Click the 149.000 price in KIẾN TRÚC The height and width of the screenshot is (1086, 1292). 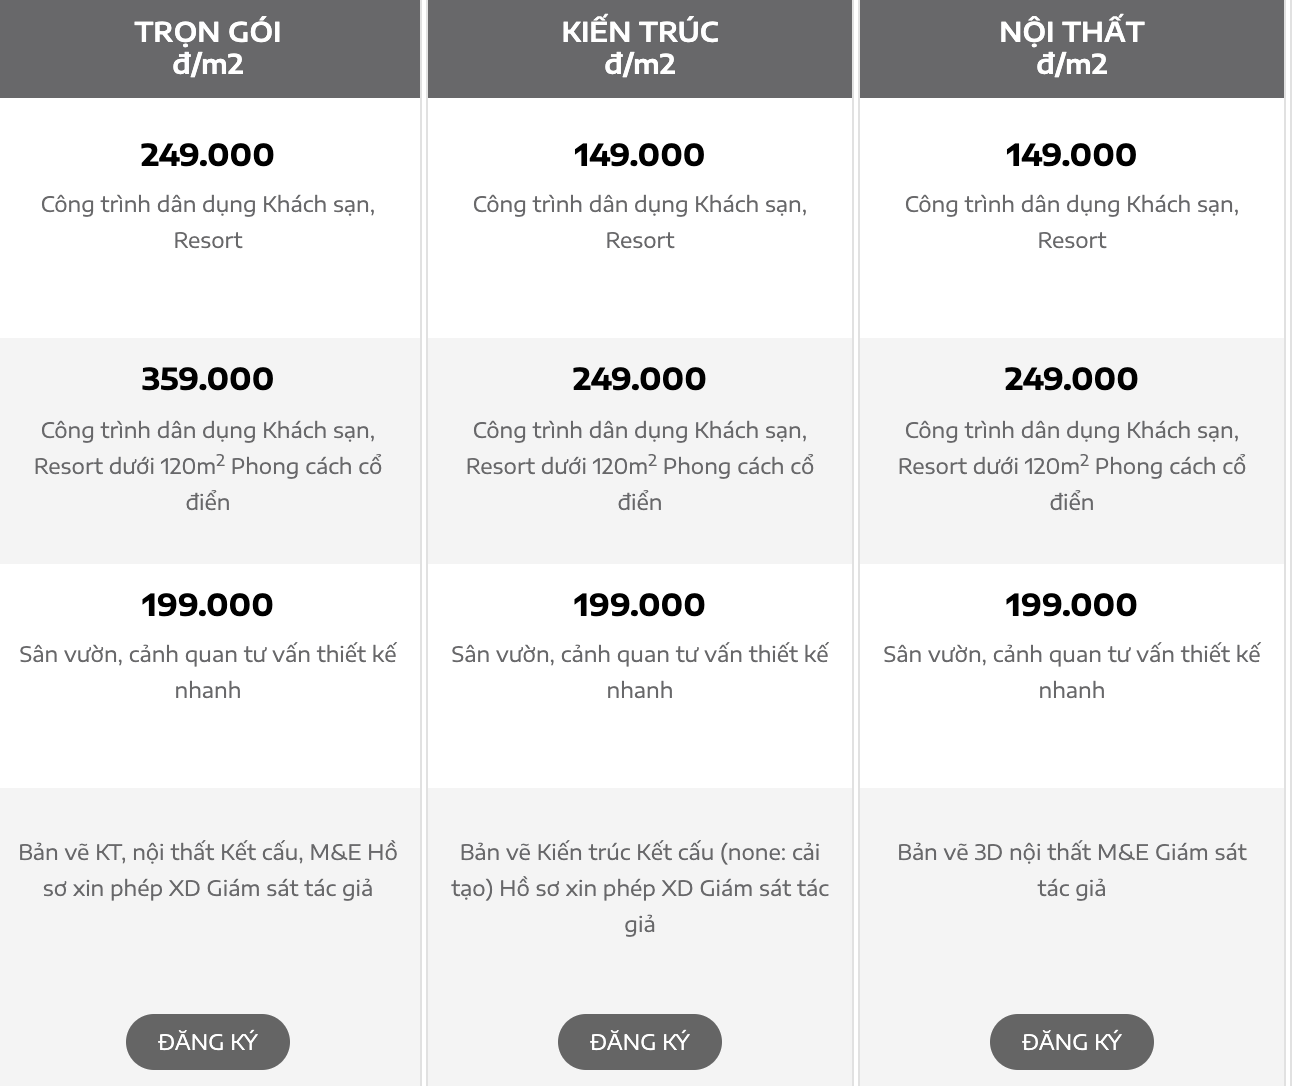640,155
